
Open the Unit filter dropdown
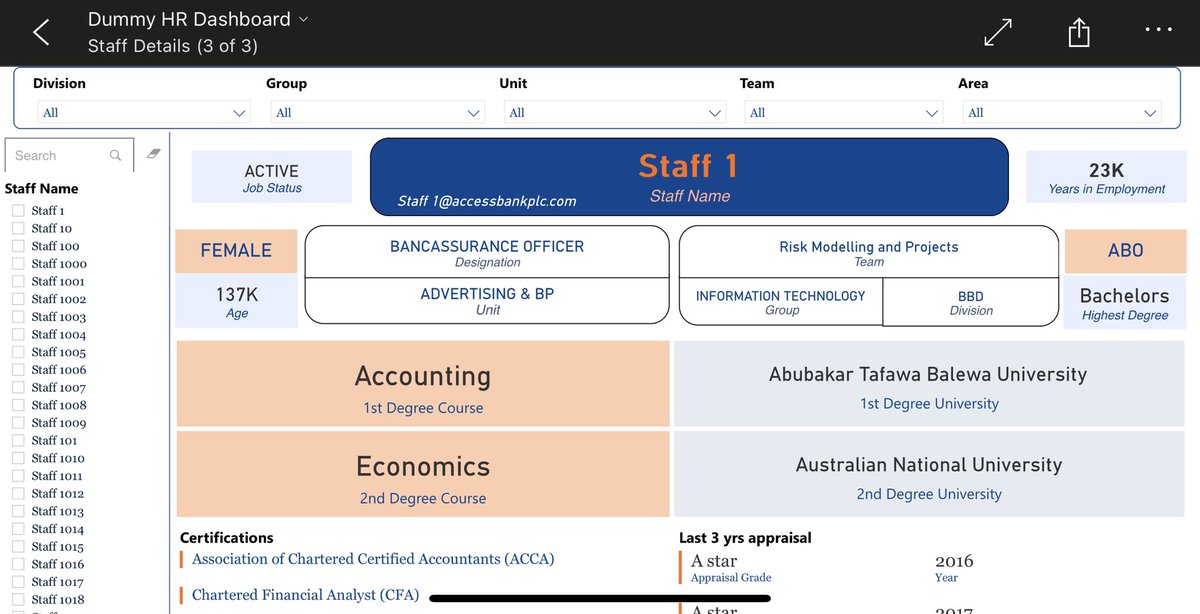(x=614, y=113)
